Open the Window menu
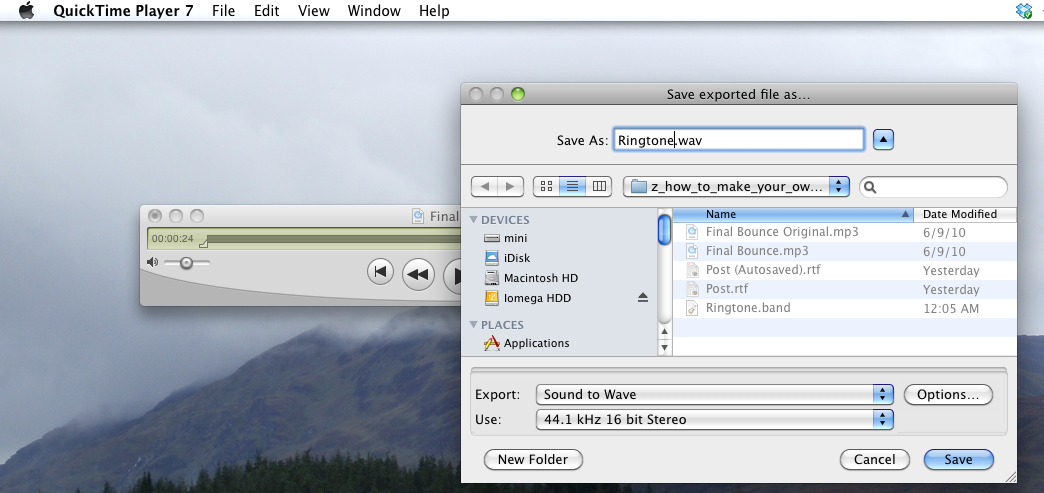This screenshot has width=1044, height=493. click(x=374, y=11)
